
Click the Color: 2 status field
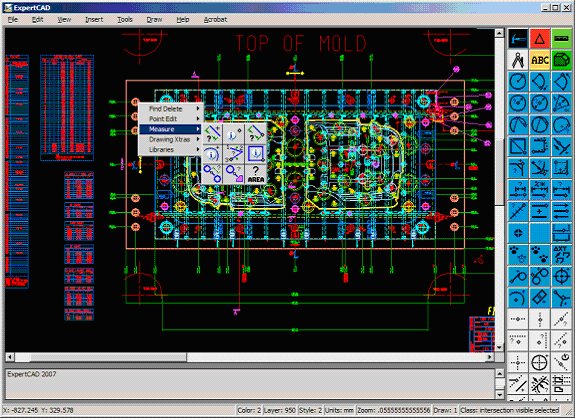click(x=248, y=410)
